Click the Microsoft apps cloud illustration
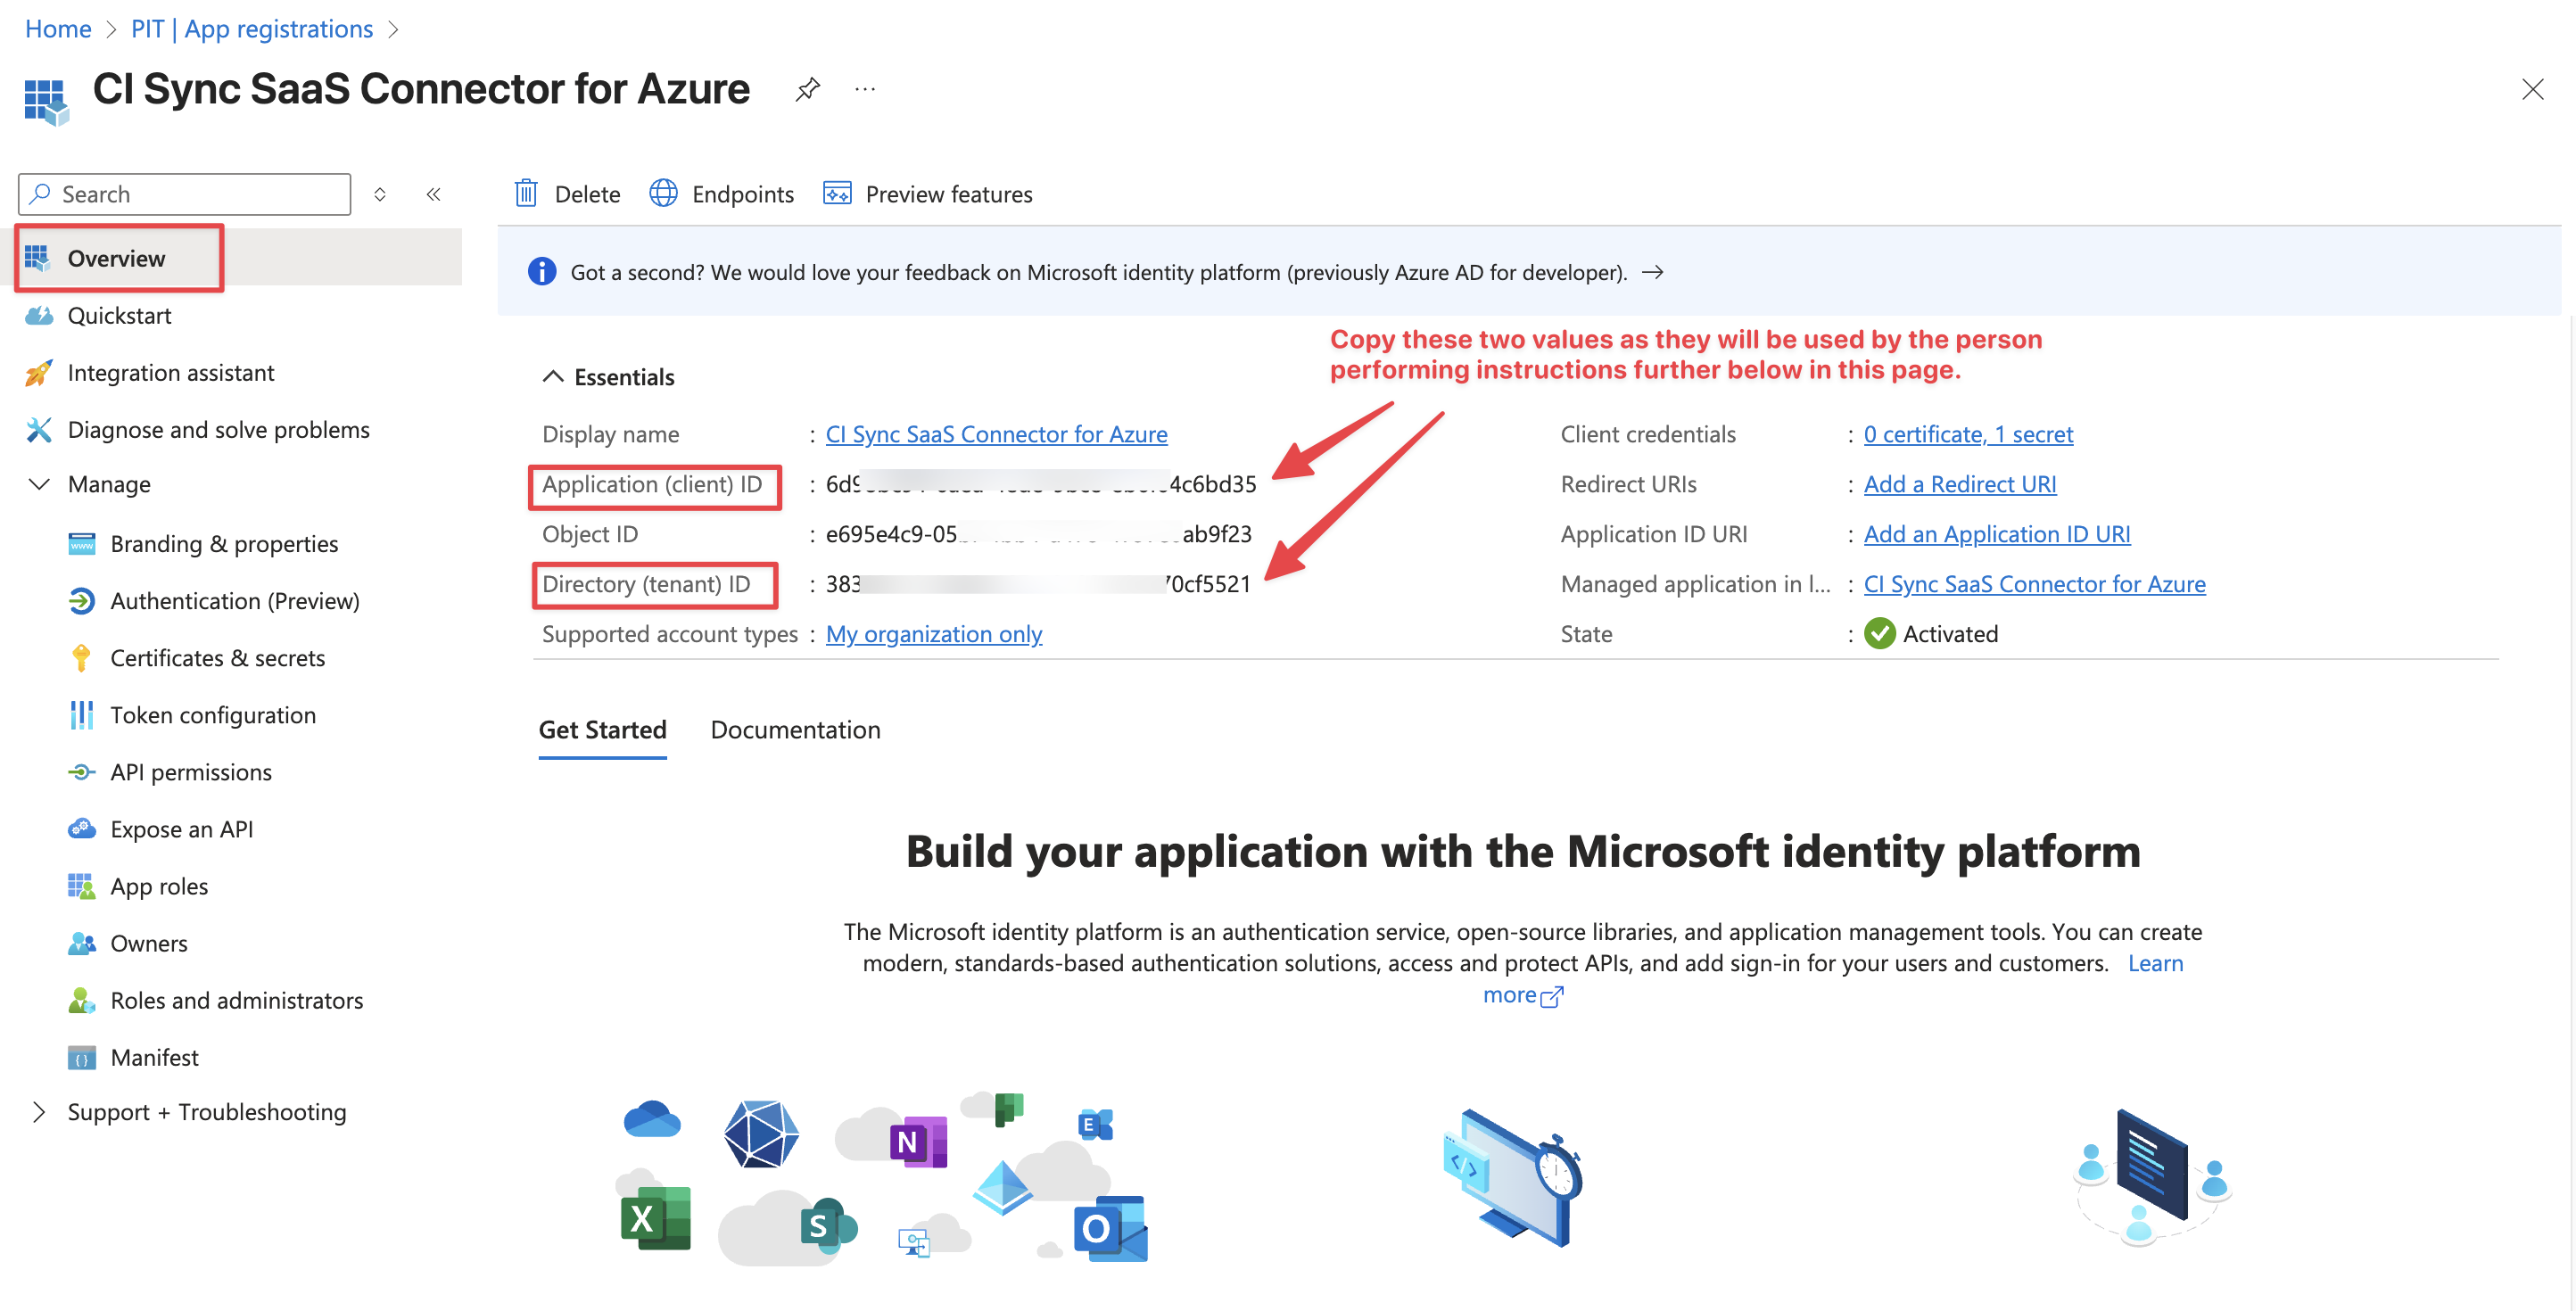The image size is (2576, 1311). pos(883,1178)
